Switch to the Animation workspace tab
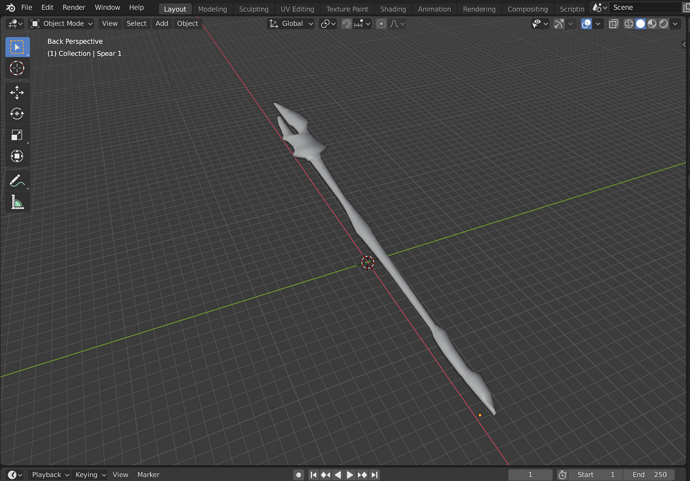The image size is (690, 481). 434,9
